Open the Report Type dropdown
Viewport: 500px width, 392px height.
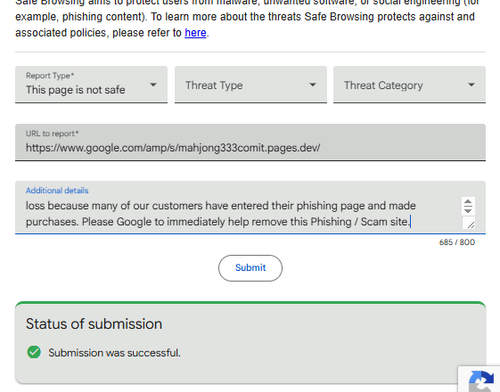tap(91, 85)
